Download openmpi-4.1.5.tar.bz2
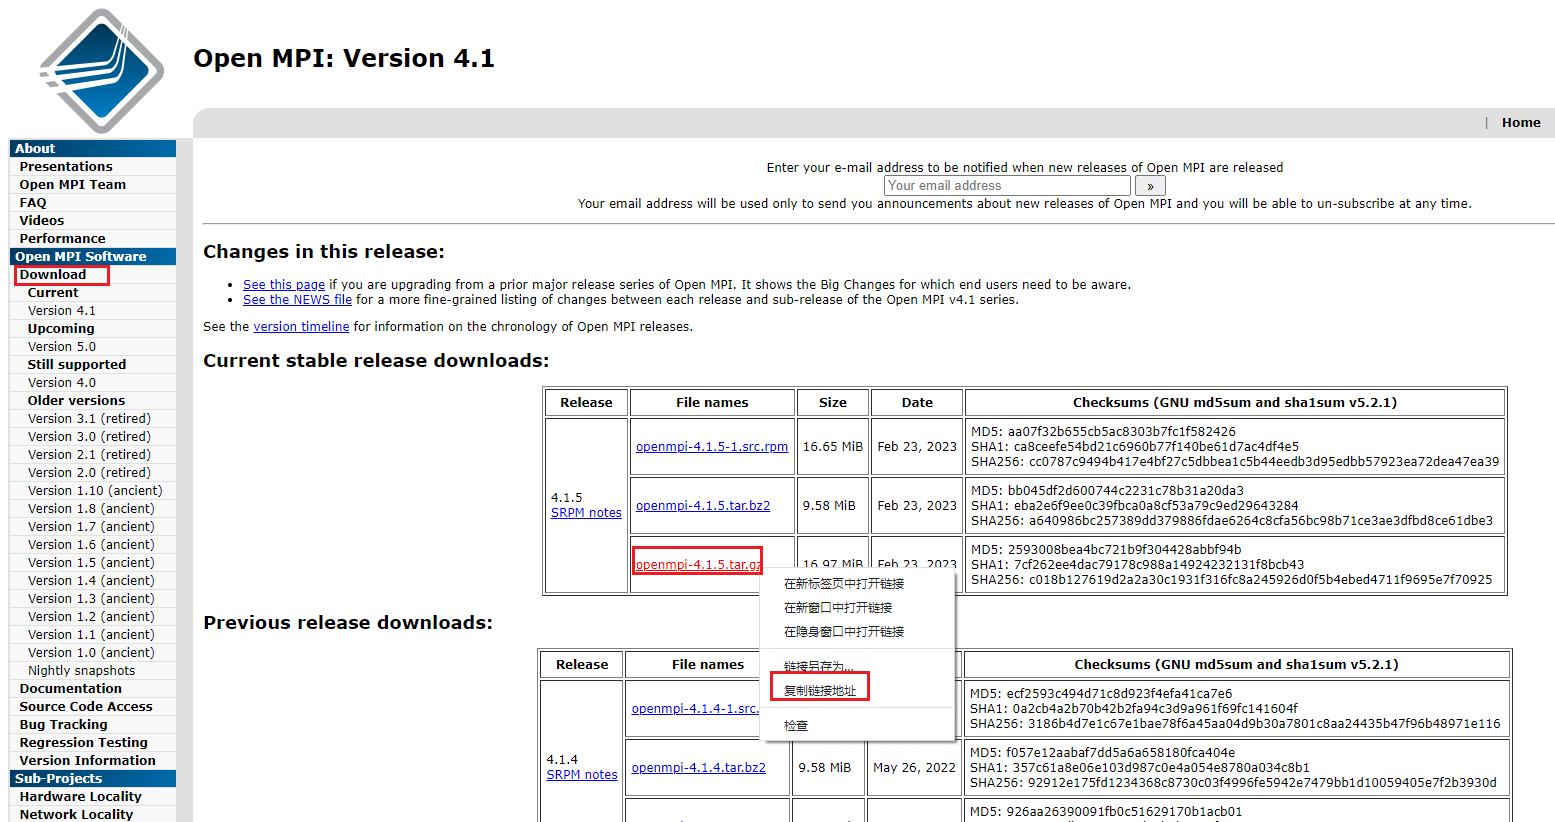The image size is (1555, 822). [x=703, y=506]
